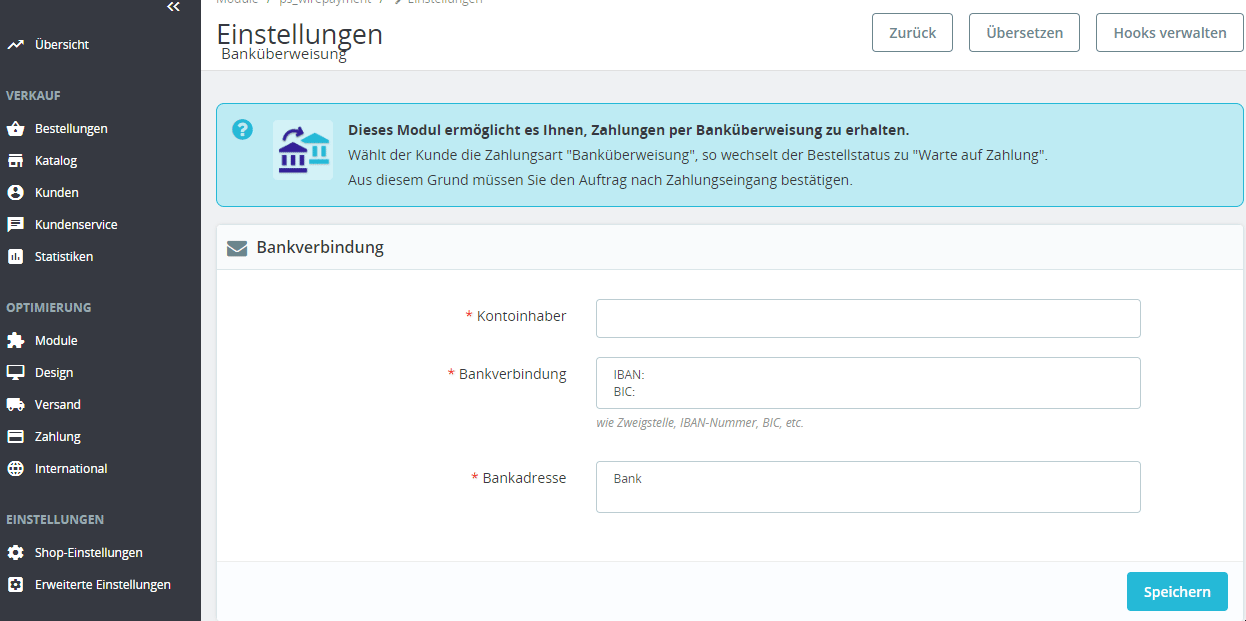This screenshot has width=1246, height=621.
Task: Click the Zahlung credit card icon
Action: [15, 437]
